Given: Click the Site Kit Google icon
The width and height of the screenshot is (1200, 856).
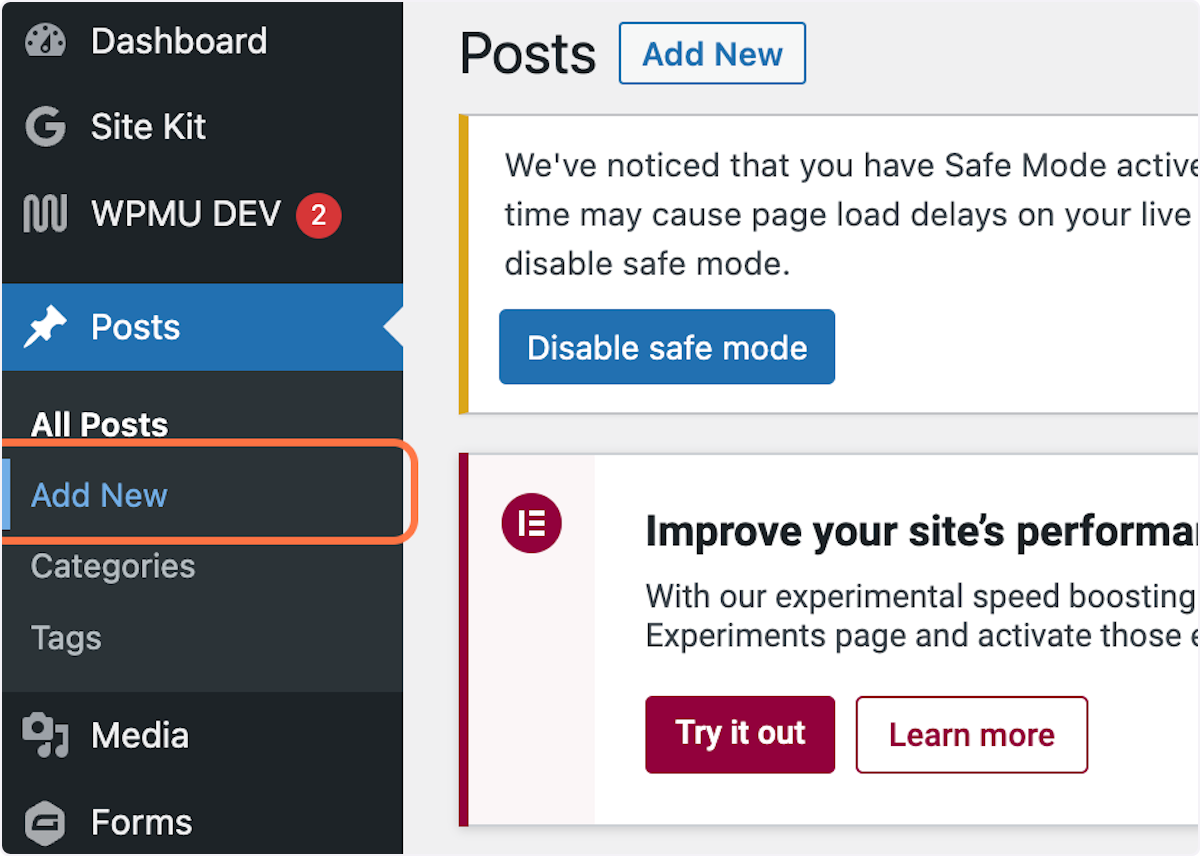Looking at the screenshot, I should pos(45,127).
